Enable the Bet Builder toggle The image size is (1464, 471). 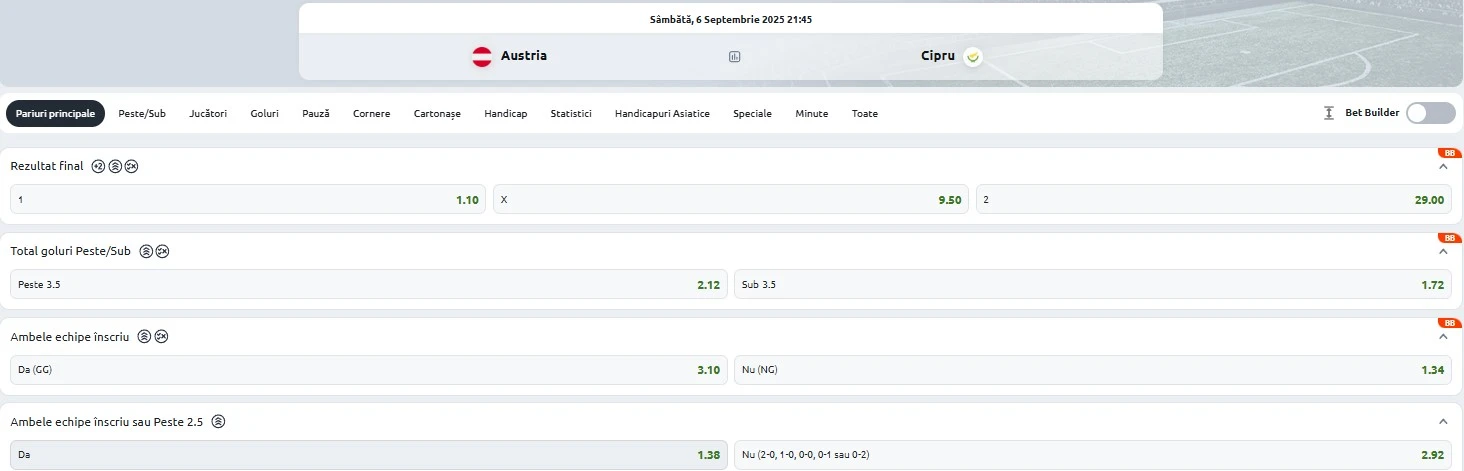(x=1431, y=113)
